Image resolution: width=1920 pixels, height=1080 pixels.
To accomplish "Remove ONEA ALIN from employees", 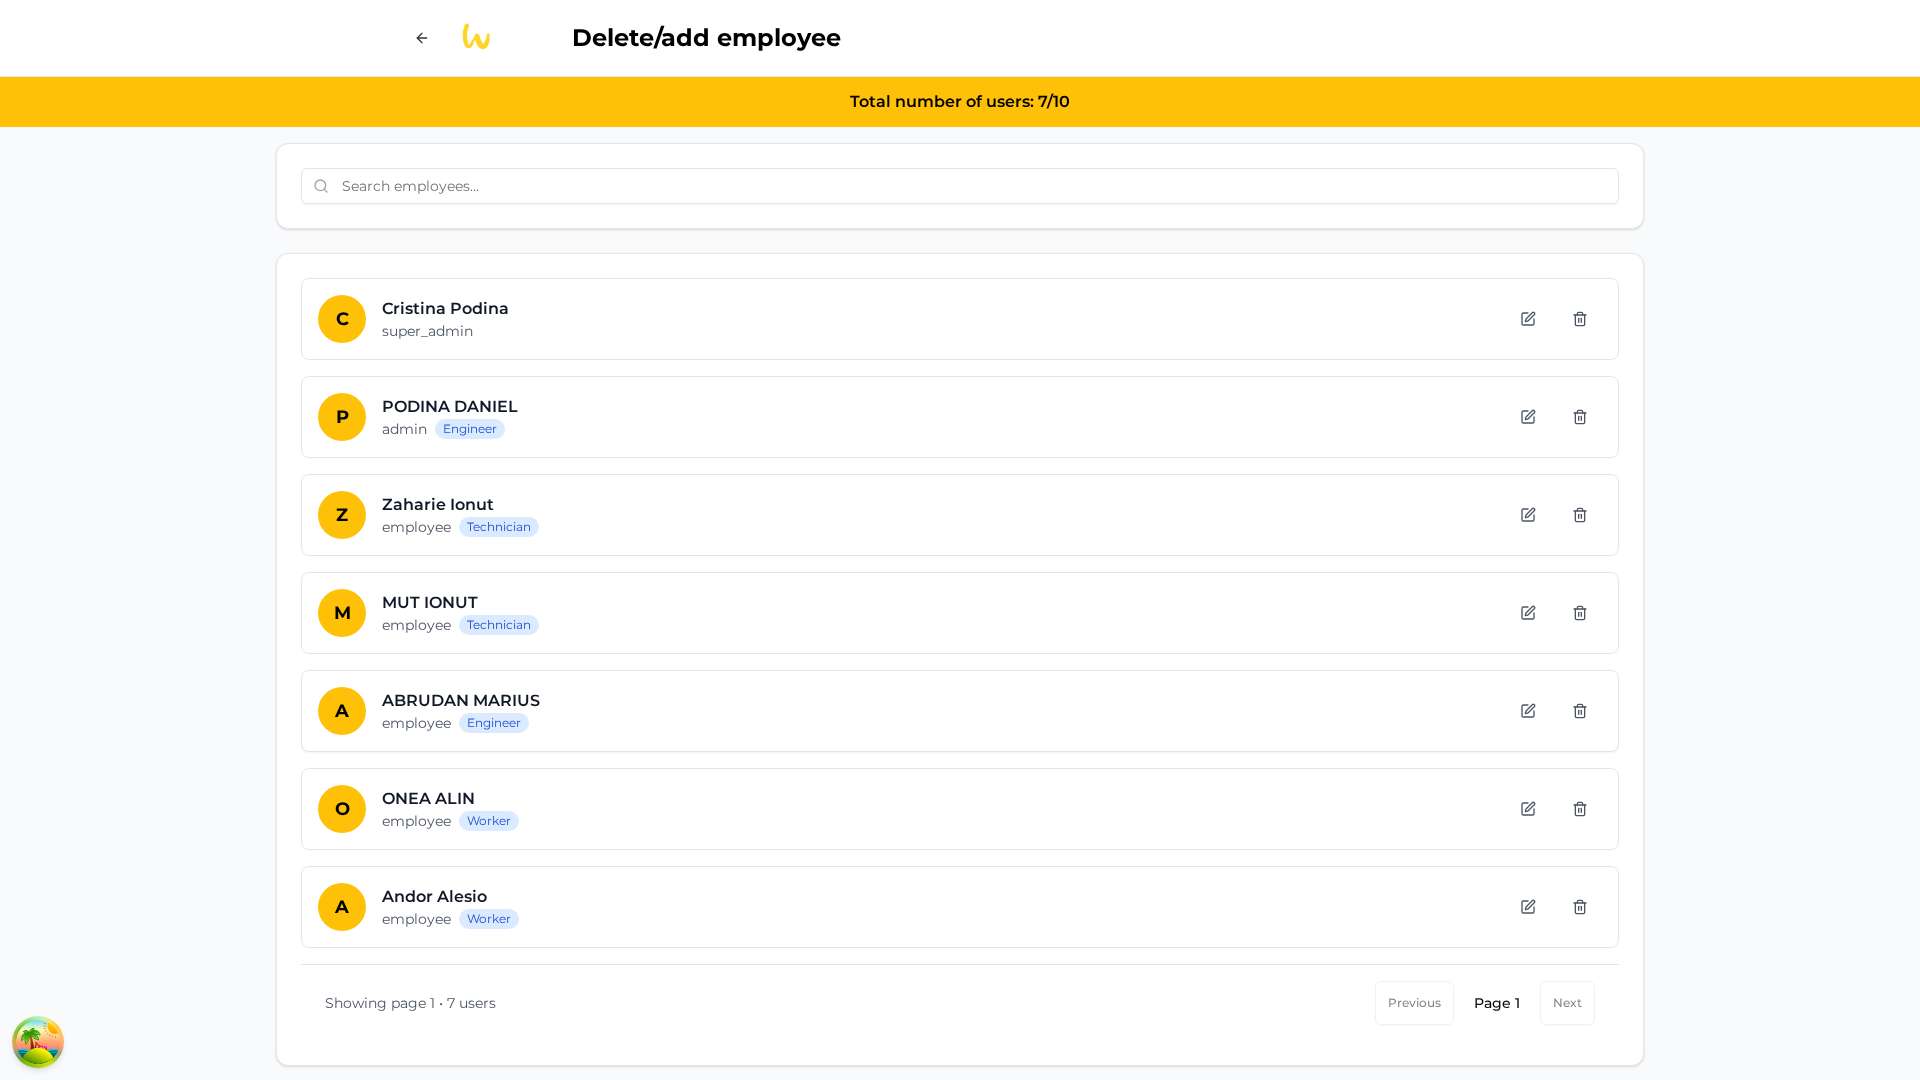I will [x=1580, y=809].
